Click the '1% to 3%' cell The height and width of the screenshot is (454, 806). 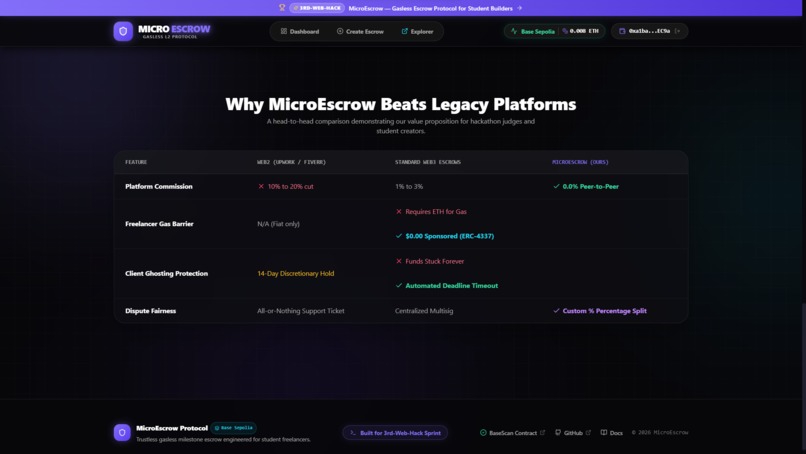click(409, 187)
